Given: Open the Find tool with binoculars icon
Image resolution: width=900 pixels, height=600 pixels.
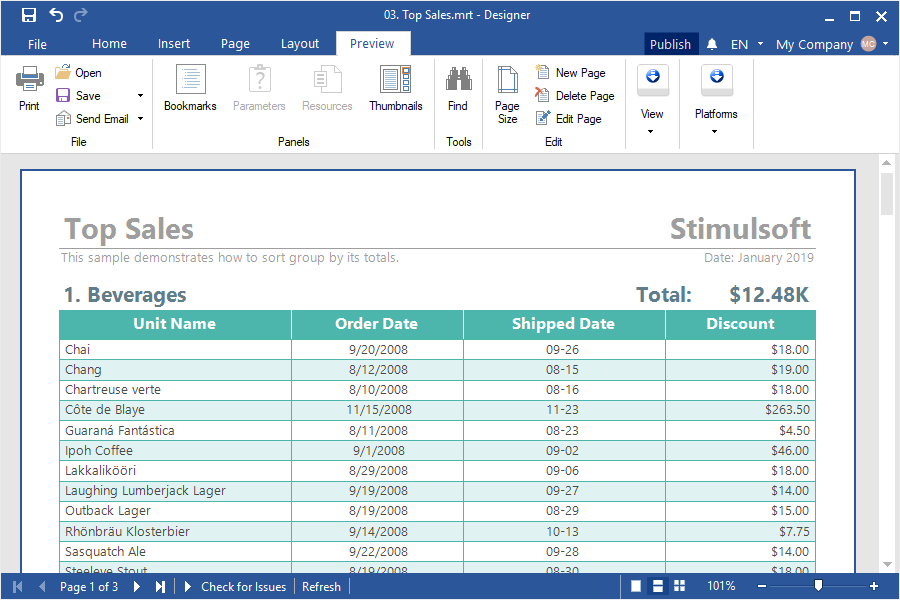Looking at the screenshot, I should [x=458, y=88].
